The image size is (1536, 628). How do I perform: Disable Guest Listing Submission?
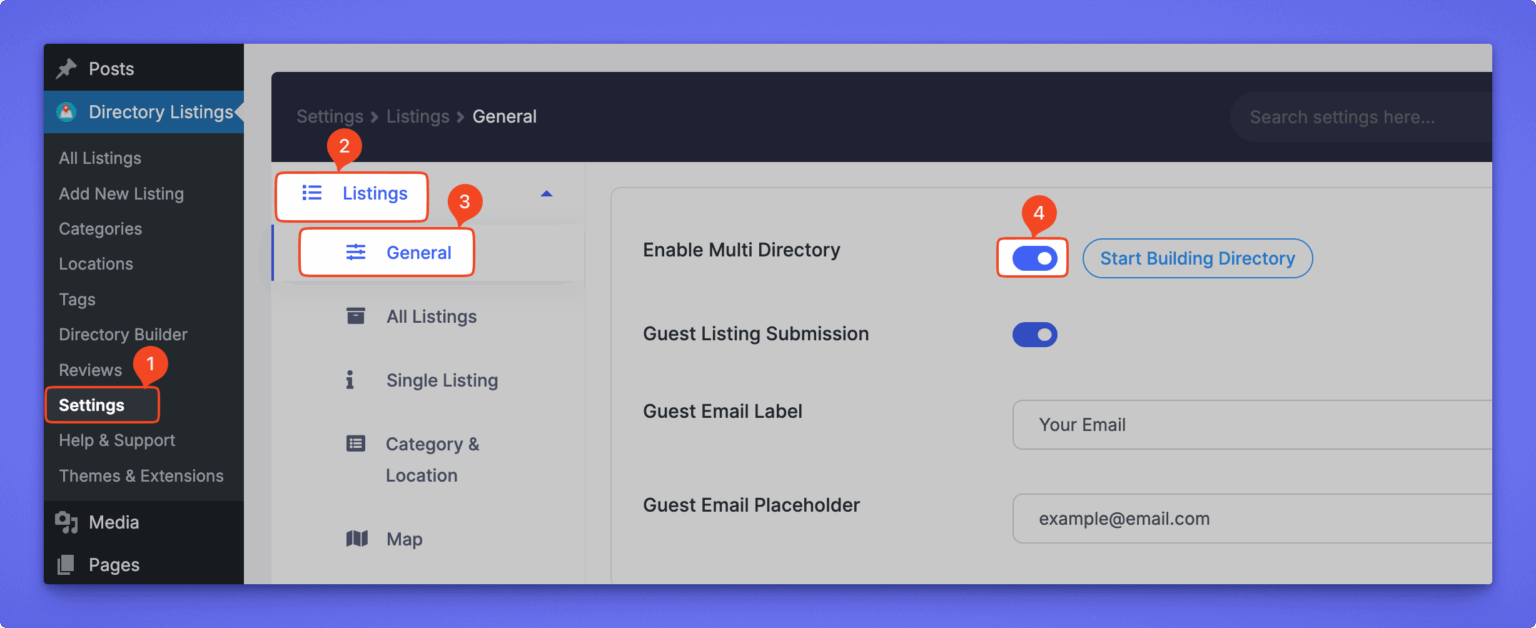point(1035,334)
